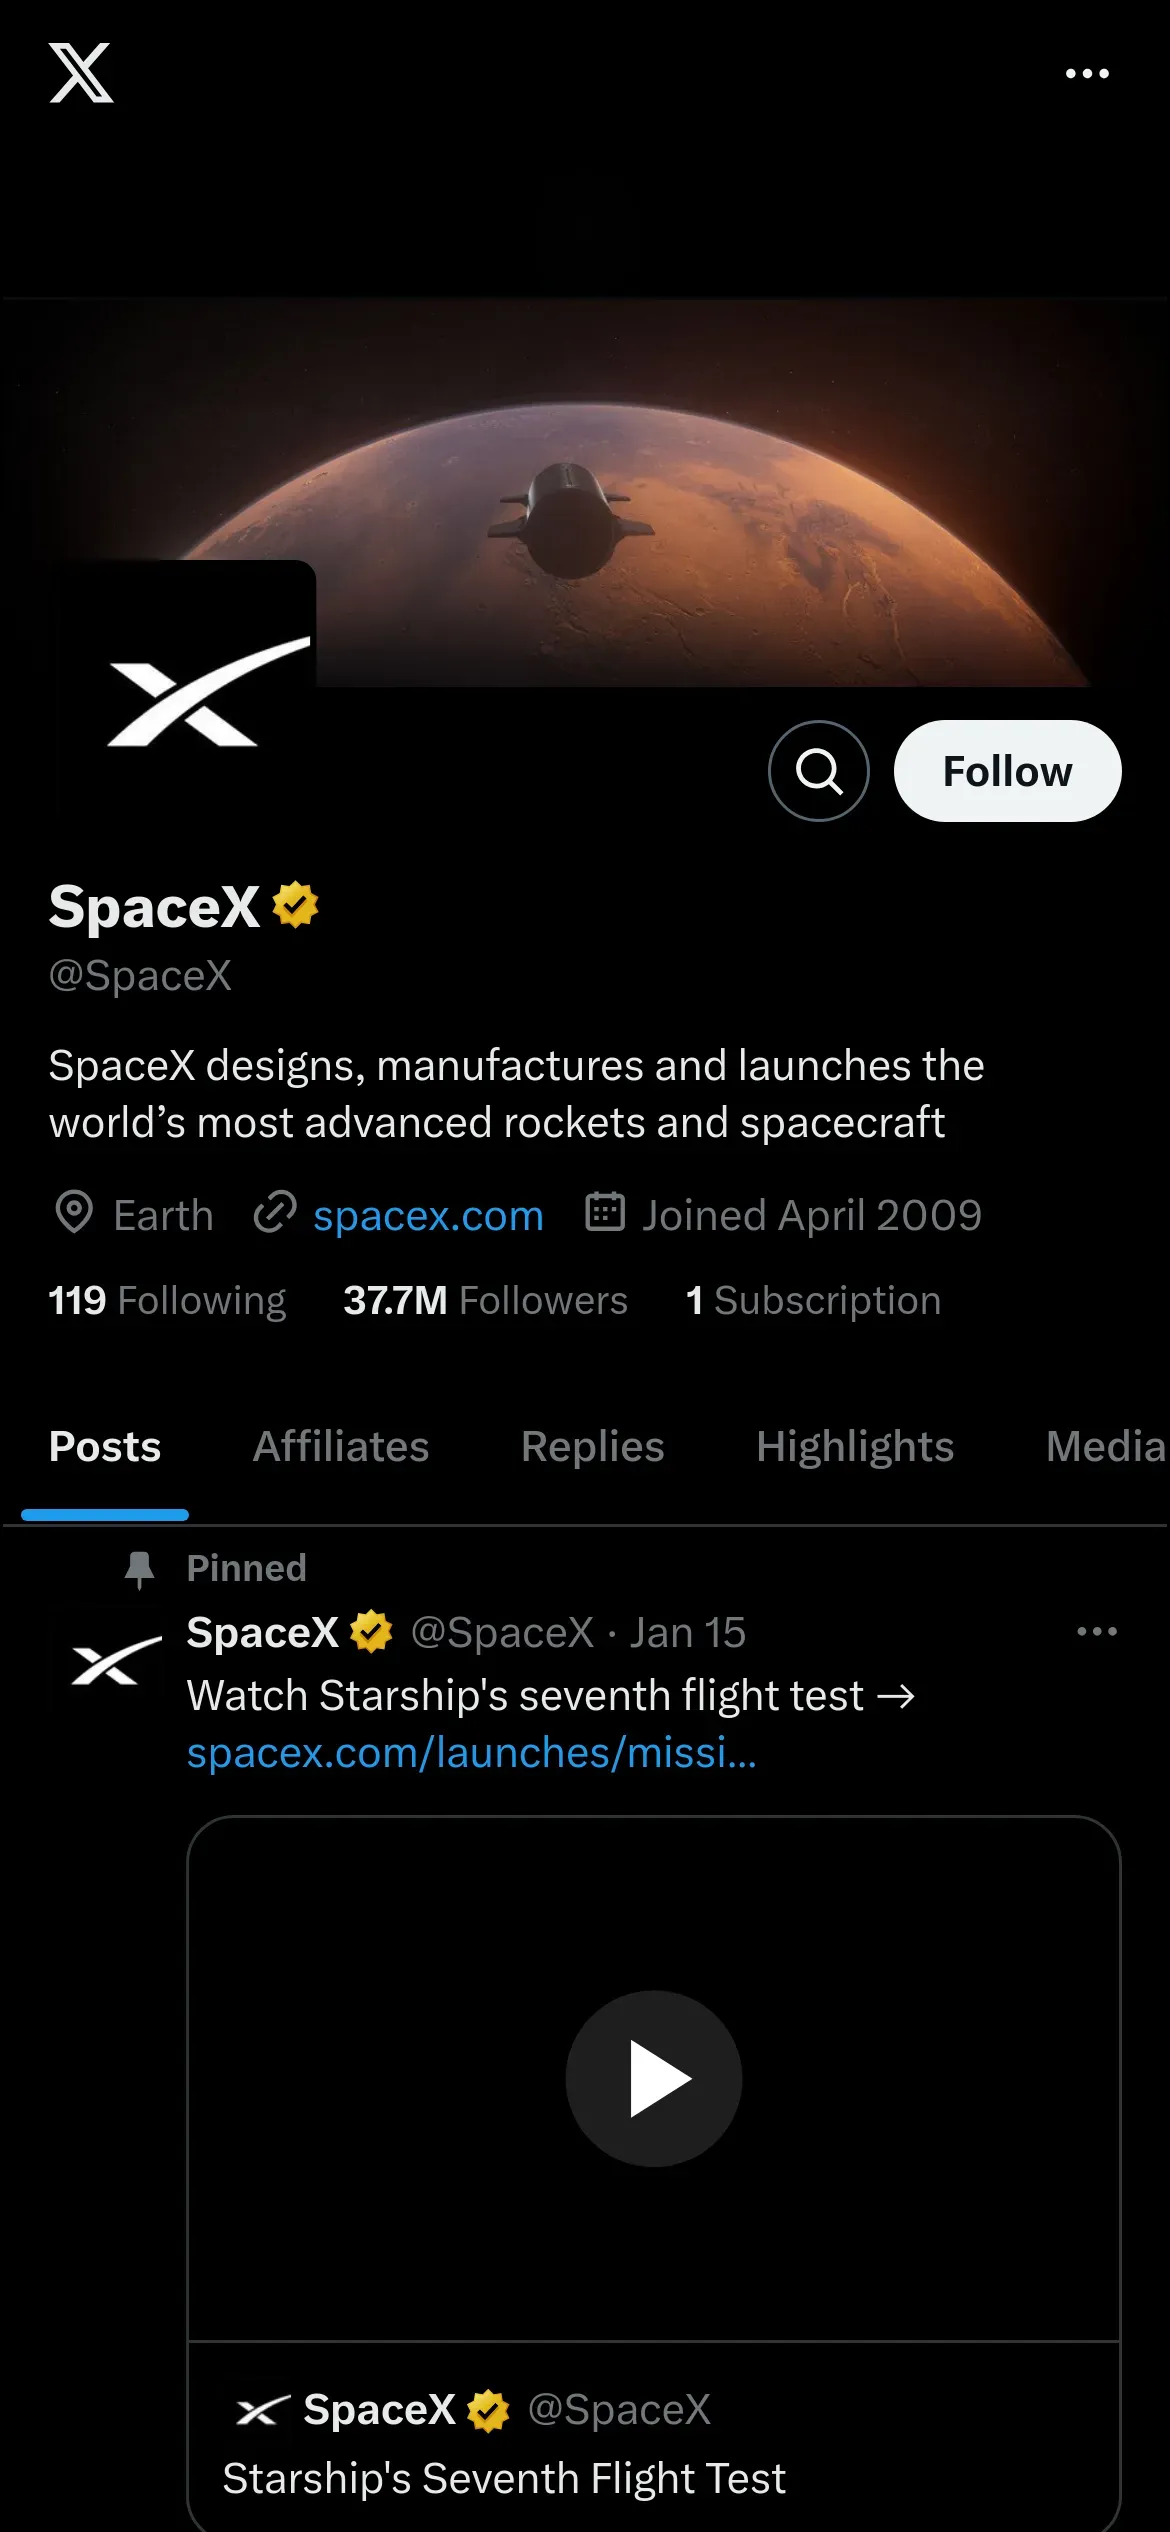Open the spacex.com website link
The image size is (1170, 2532).
pyautogui.click(x=428, y=1215)
